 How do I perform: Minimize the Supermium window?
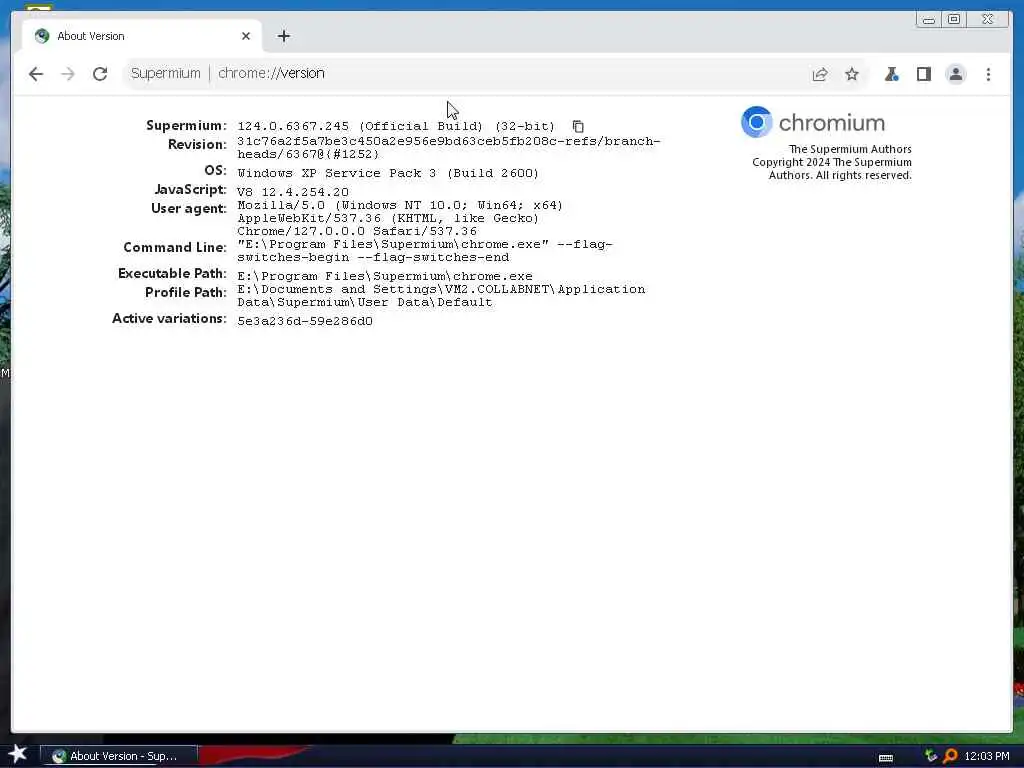[928, 20]
